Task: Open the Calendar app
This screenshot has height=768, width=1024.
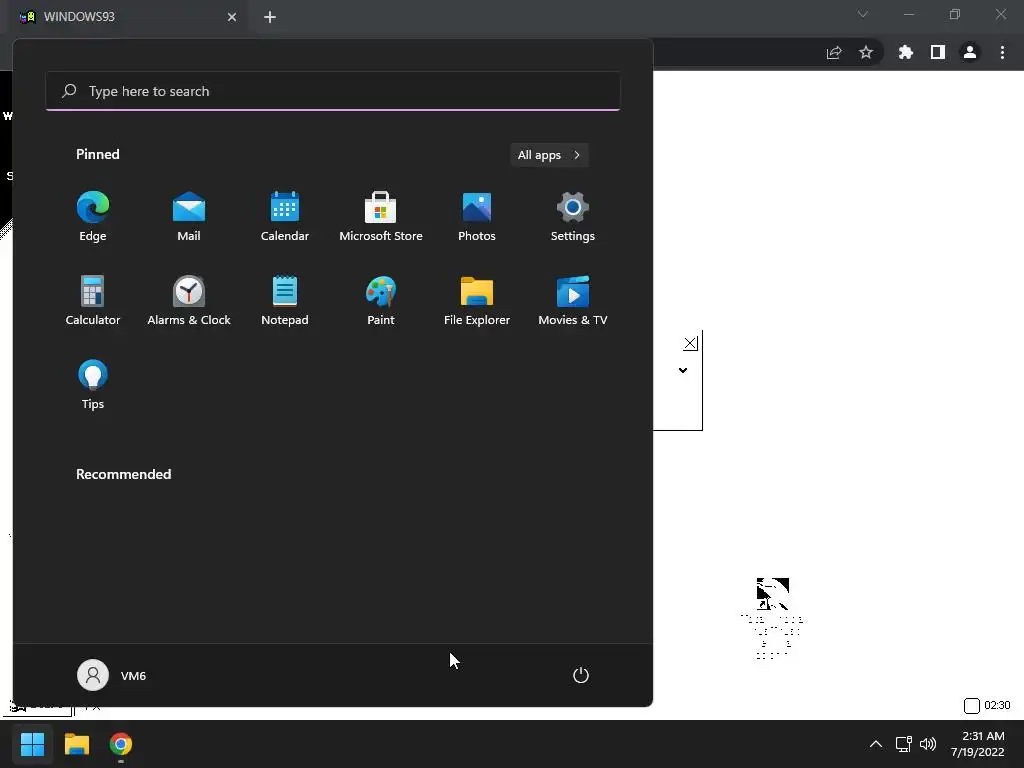Action: (x=285, y=216)
